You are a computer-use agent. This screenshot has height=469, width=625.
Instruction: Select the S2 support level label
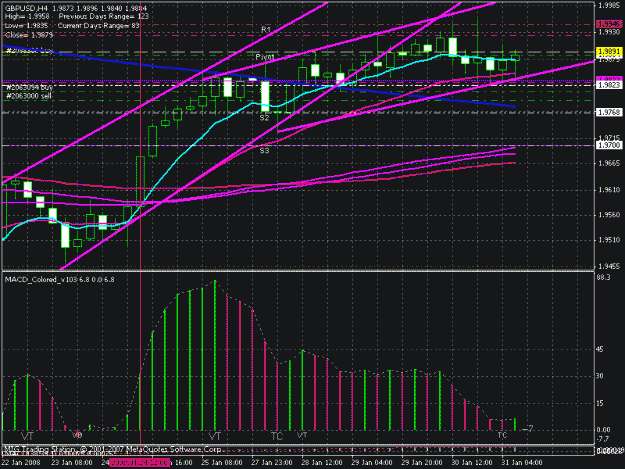pos(264,118)
